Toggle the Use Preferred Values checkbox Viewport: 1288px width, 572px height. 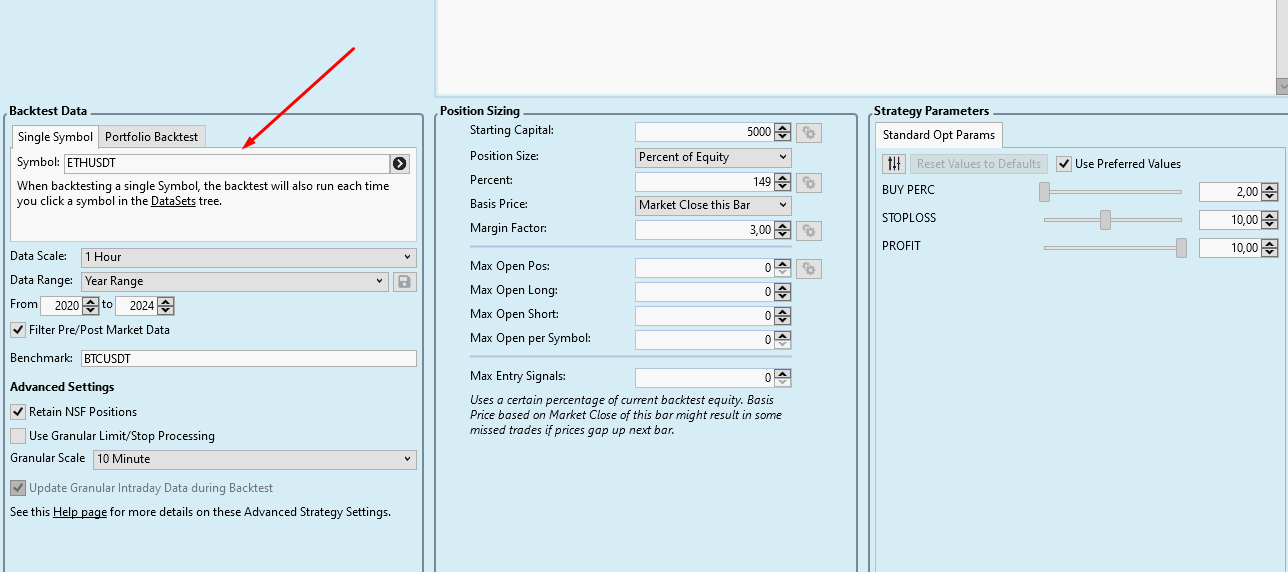coord(1064,164)
